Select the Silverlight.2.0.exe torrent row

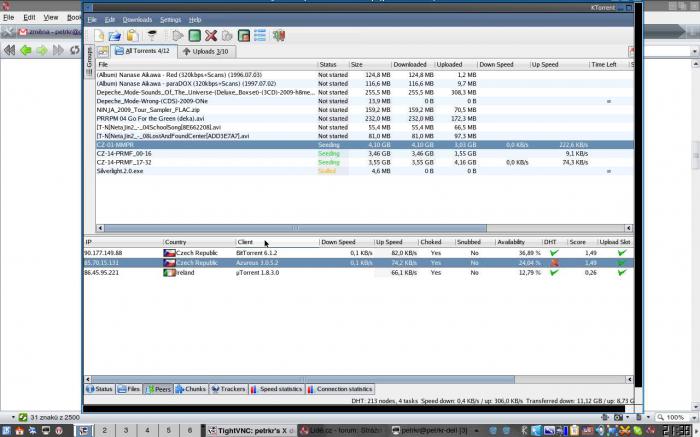(x=364, y=171)
